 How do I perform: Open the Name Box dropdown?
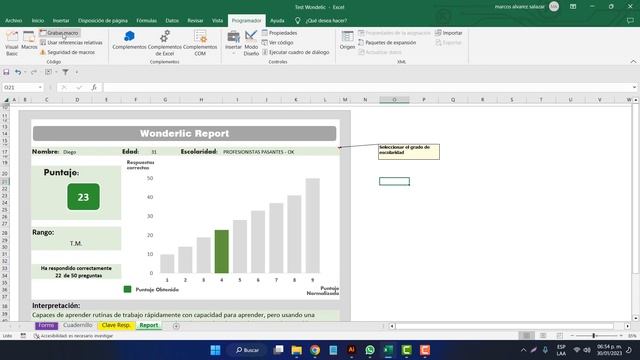[x=40, y=87]
